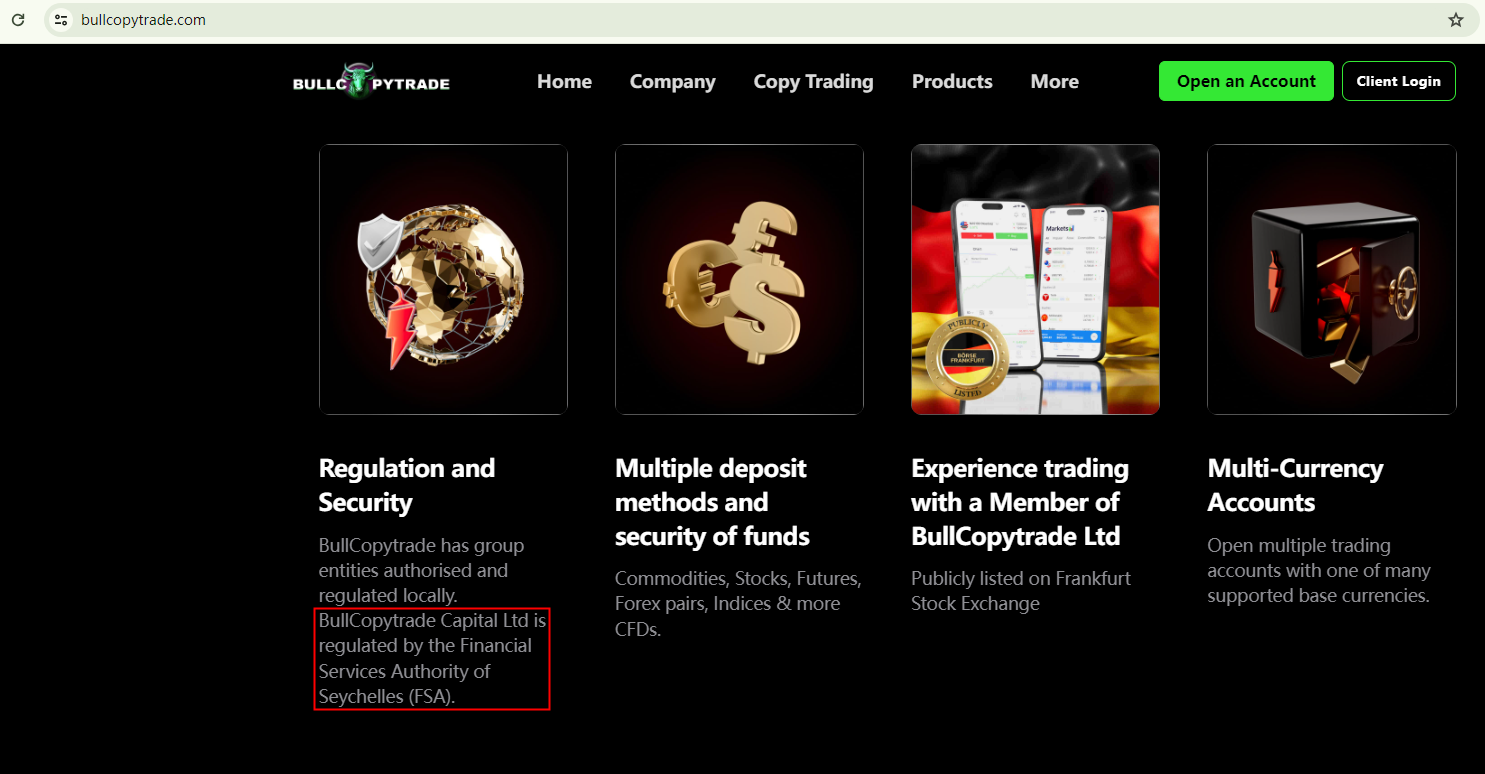The width and height of the screenshot is (1485, 774).
Task: Click the Open multiple trading accounts text
Action: tap(1318, 570)
